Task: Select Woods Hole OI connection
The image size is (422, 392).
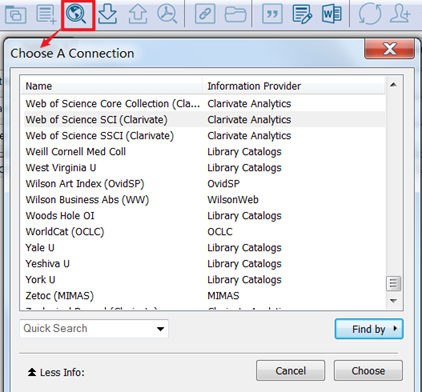Action: click(x=204, y=216)
